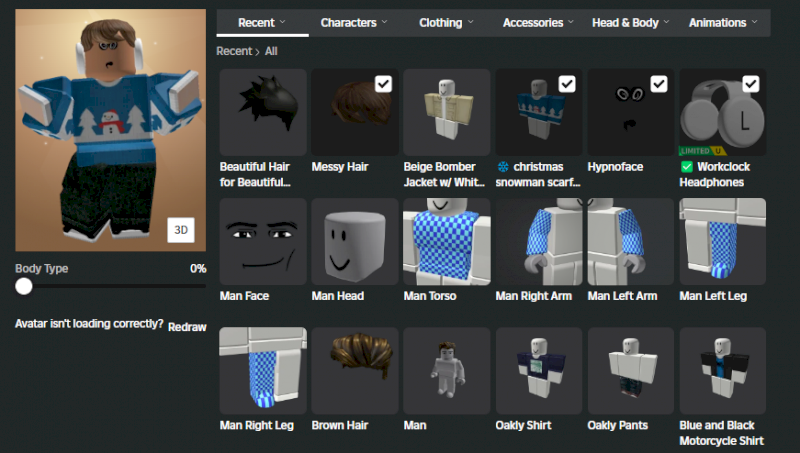Uncheck the Messy Hair equipped checkbox

coord(383,84)
